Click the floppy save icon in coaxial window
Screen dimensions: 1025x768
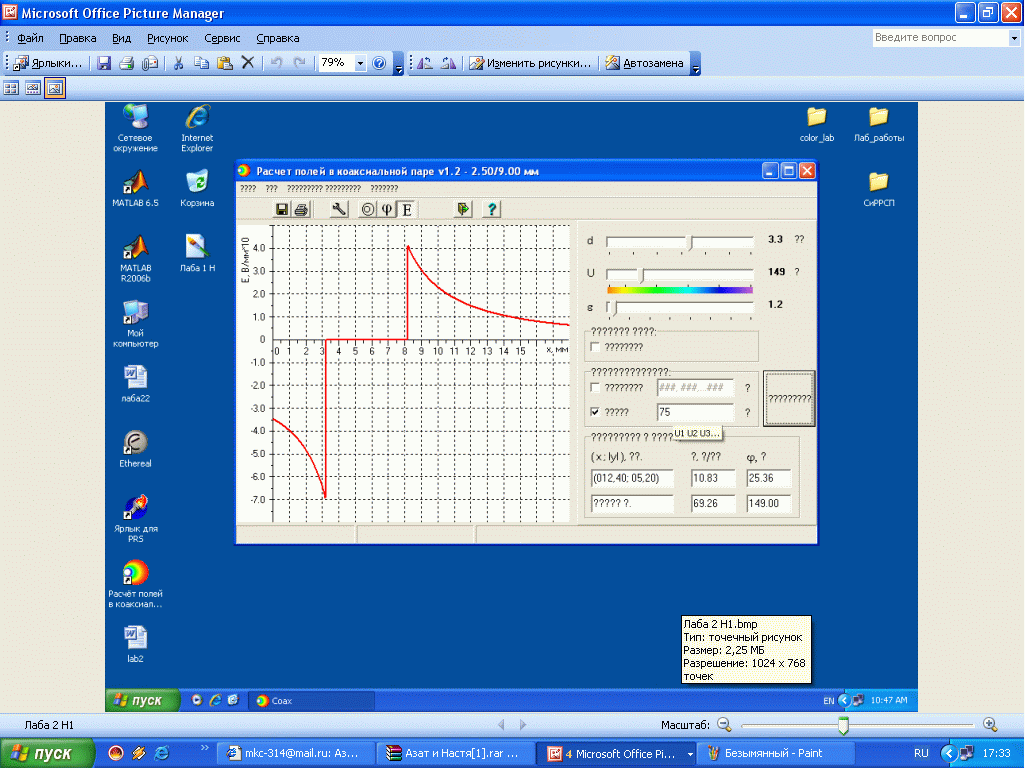[x=282, y=209]
